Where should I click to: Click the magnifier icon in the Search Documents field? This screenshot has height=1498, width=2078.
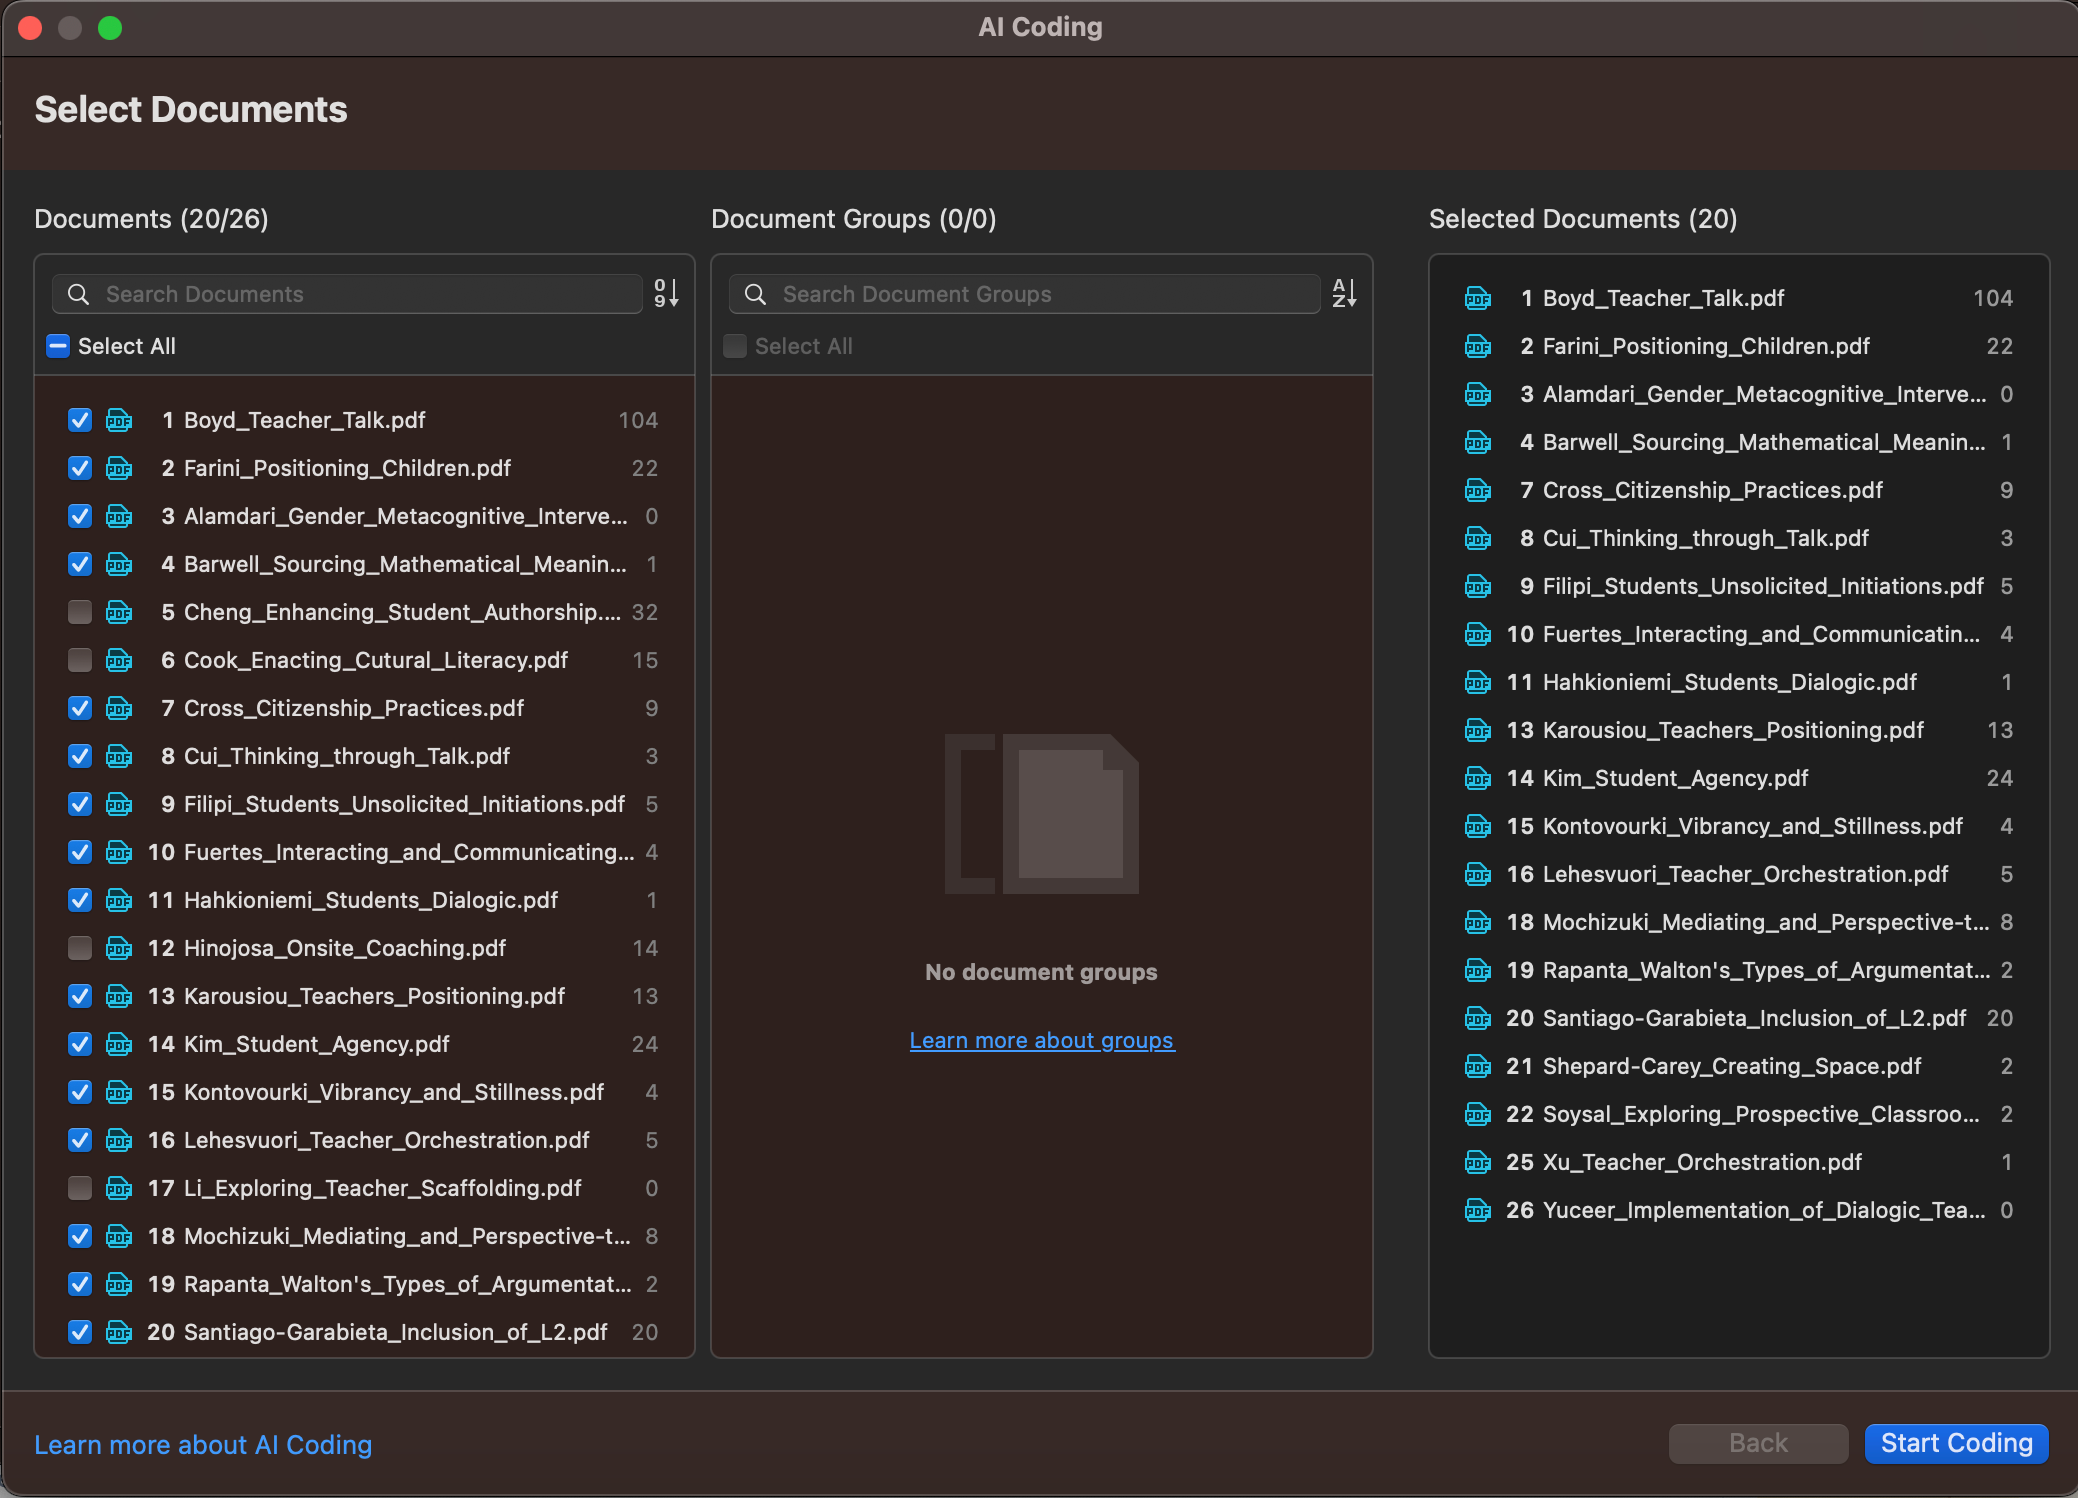click(x=78, y=294)
